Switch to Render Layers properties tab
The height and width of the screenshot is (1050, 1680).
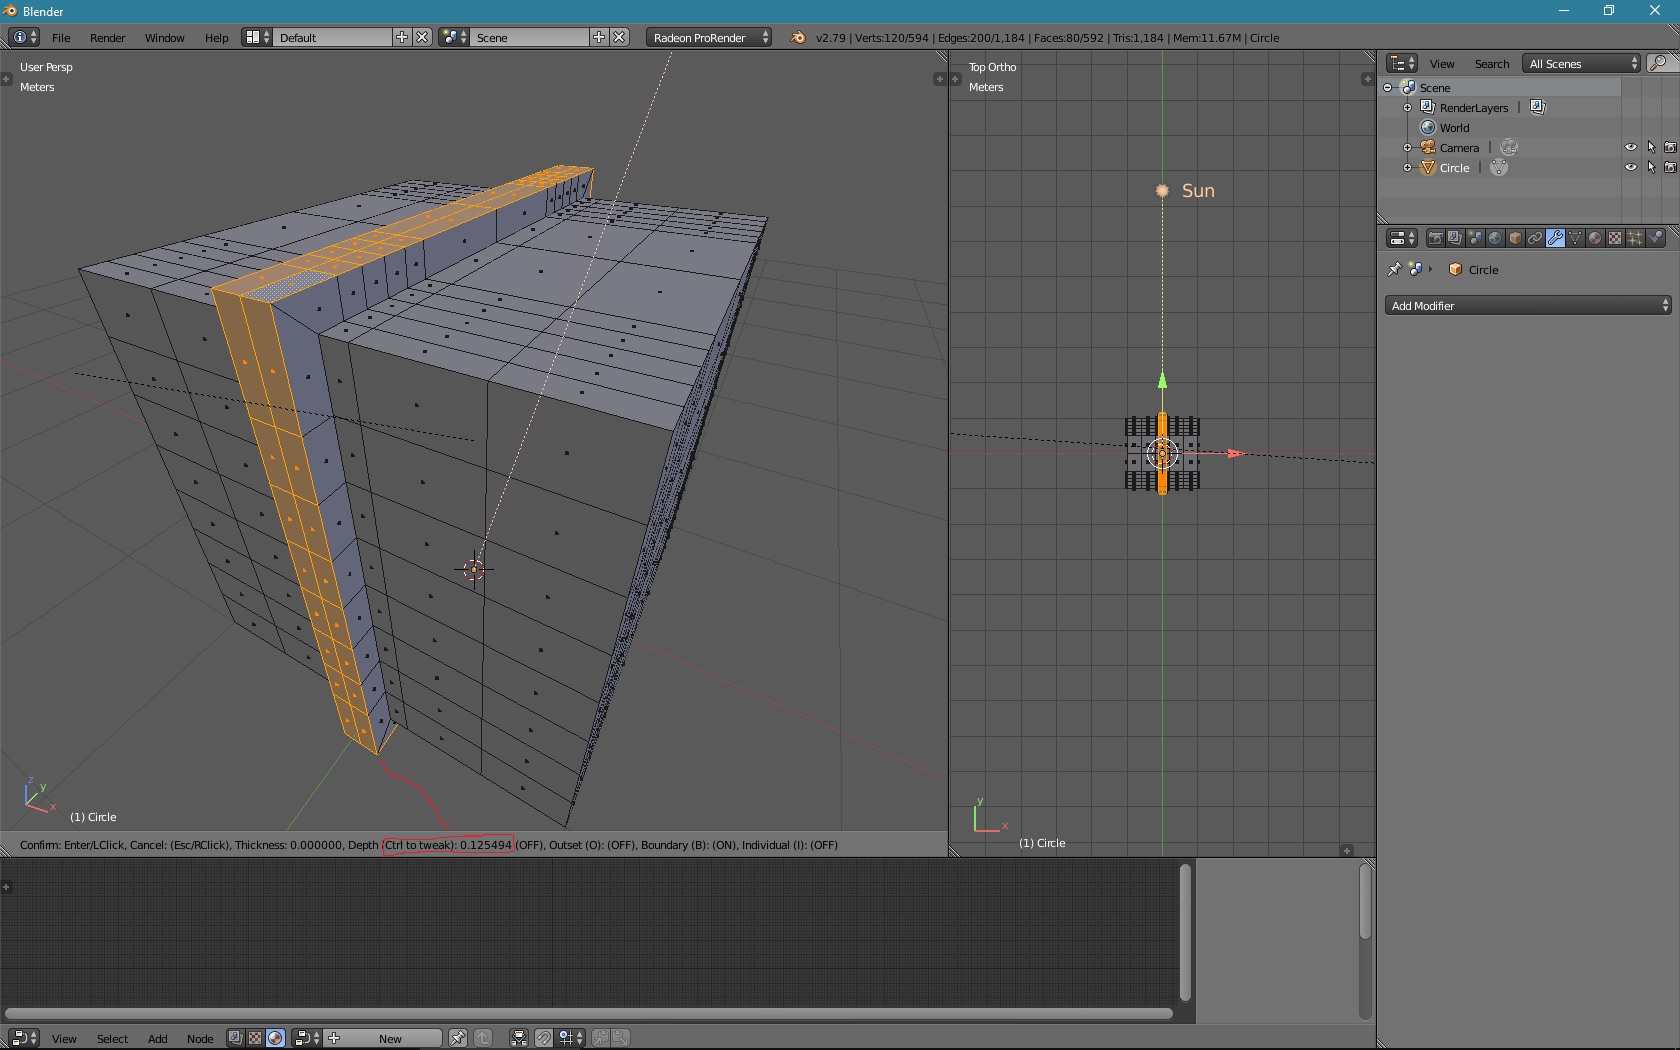[x=1455, y=237]
